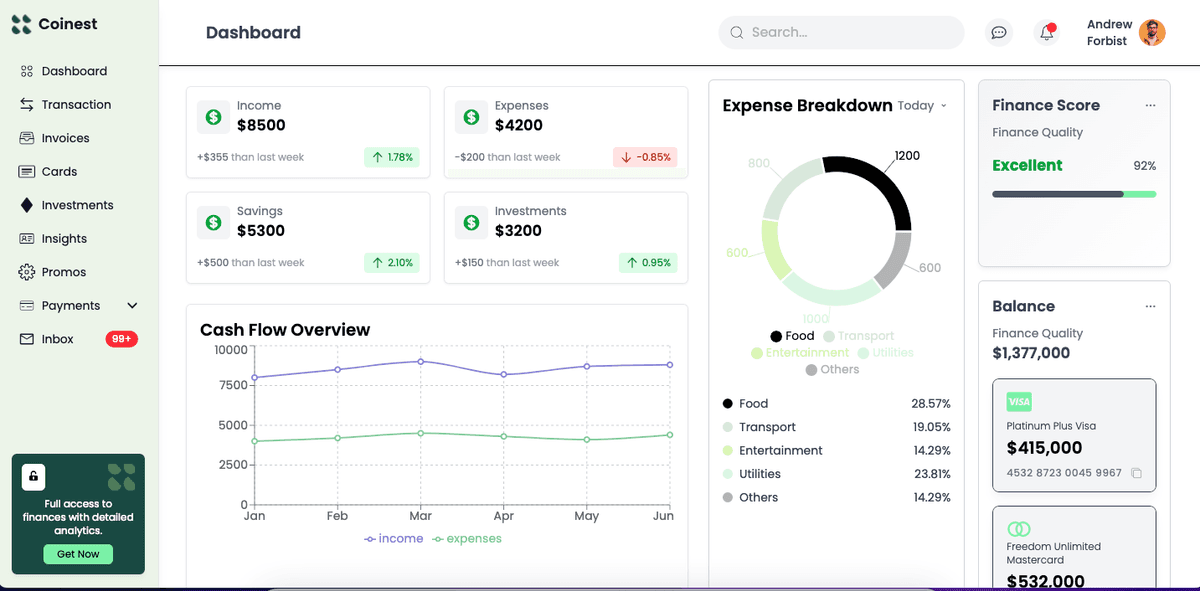This screenshot has height=591, width=1200.
Task: Click Andrew Forbist's profile avatar
Action: (1152, 32)
